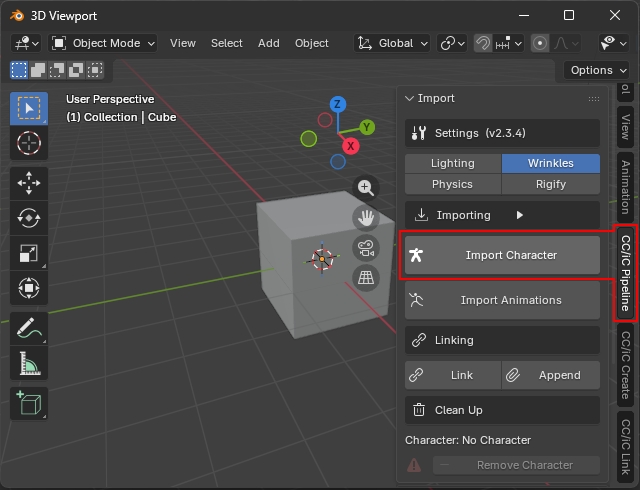Click the X axis on navigation gizmo

click(x=350, y=146)
